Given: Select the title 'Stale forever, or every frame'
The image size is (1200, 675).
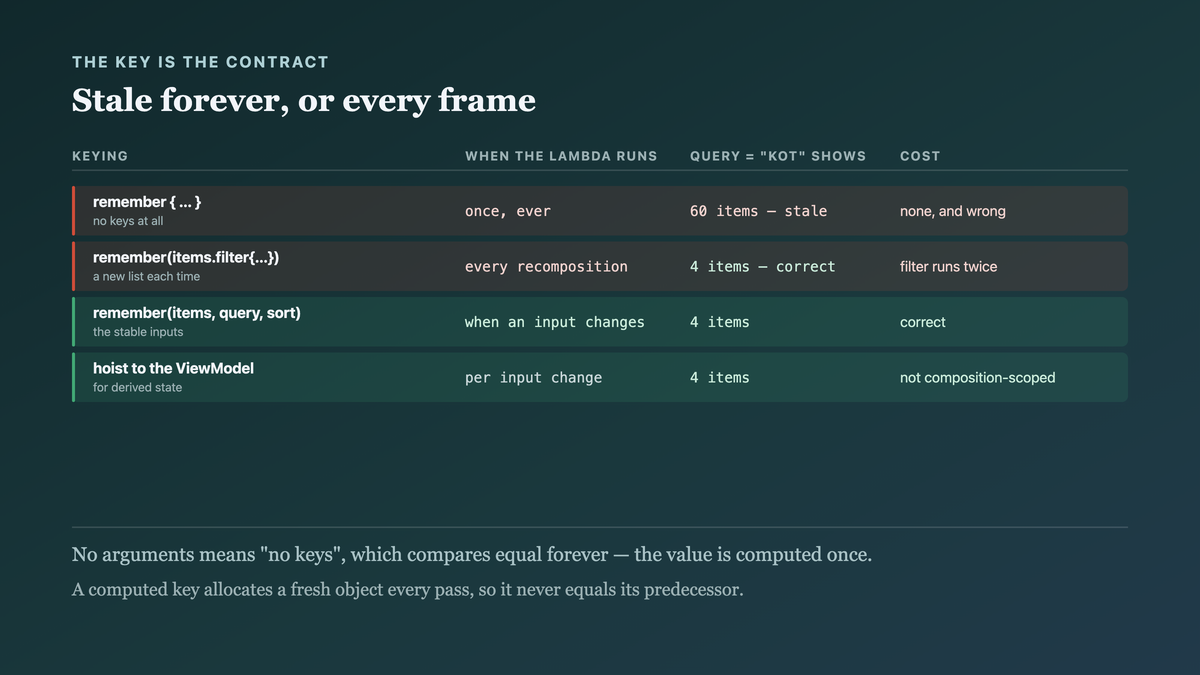Looking at the screenshot, I should (304, 100).
